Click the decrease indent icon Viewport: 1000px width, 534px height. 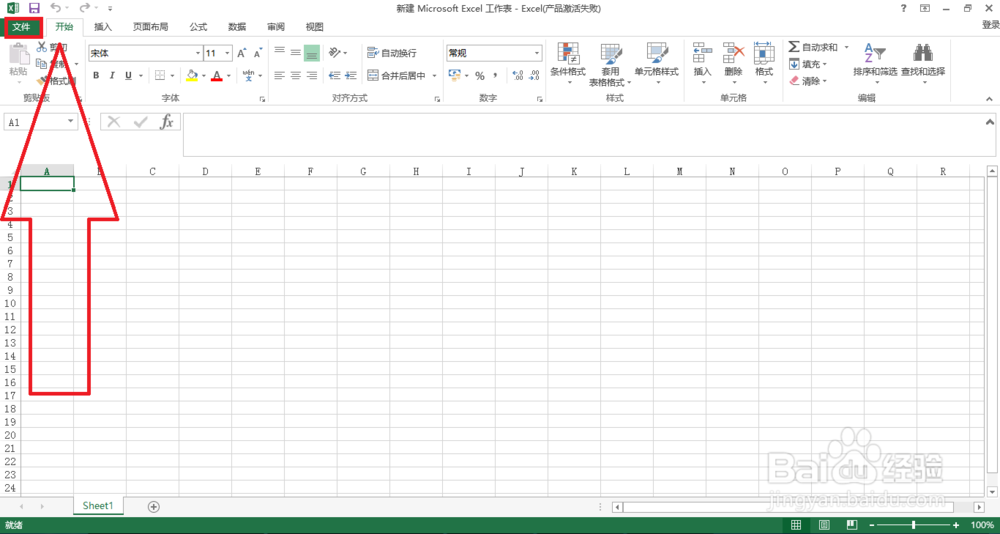[335, 75]
